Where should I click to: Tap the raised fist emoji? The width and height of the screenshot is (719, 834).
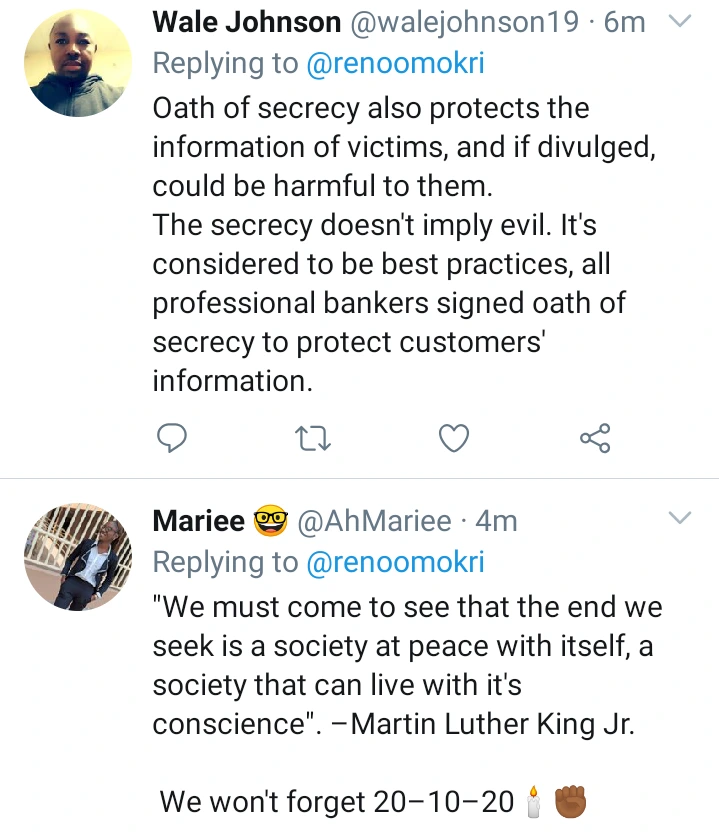[x=568, y=801]
